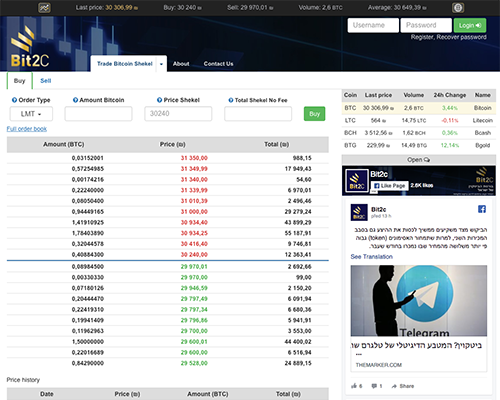
Task: Click 24h Change column header
Action: pyautogui.click(x=450, y=95)
